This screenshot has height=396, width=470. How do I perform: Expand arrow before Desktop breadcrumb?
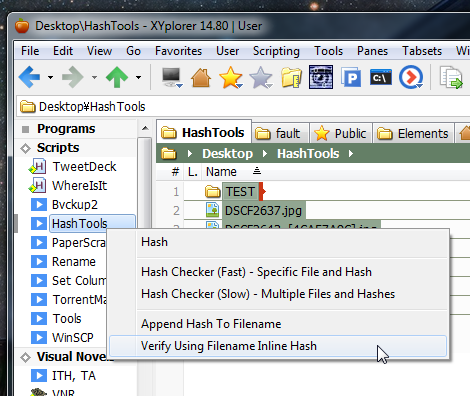(190, 154)
